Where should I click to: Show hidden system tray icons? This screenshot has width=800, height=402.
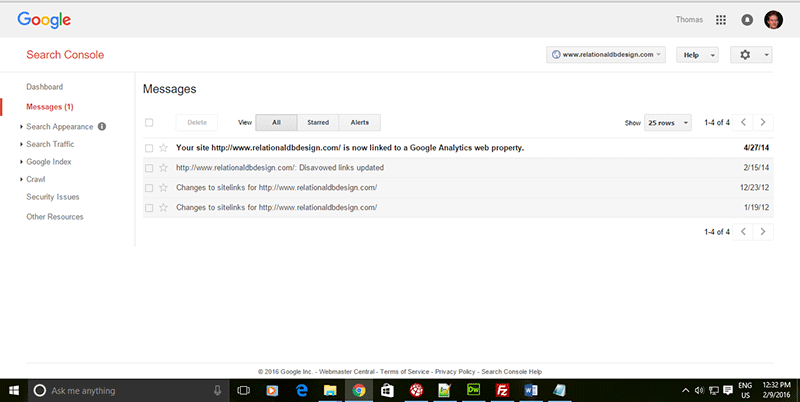[x=685, y=391]
